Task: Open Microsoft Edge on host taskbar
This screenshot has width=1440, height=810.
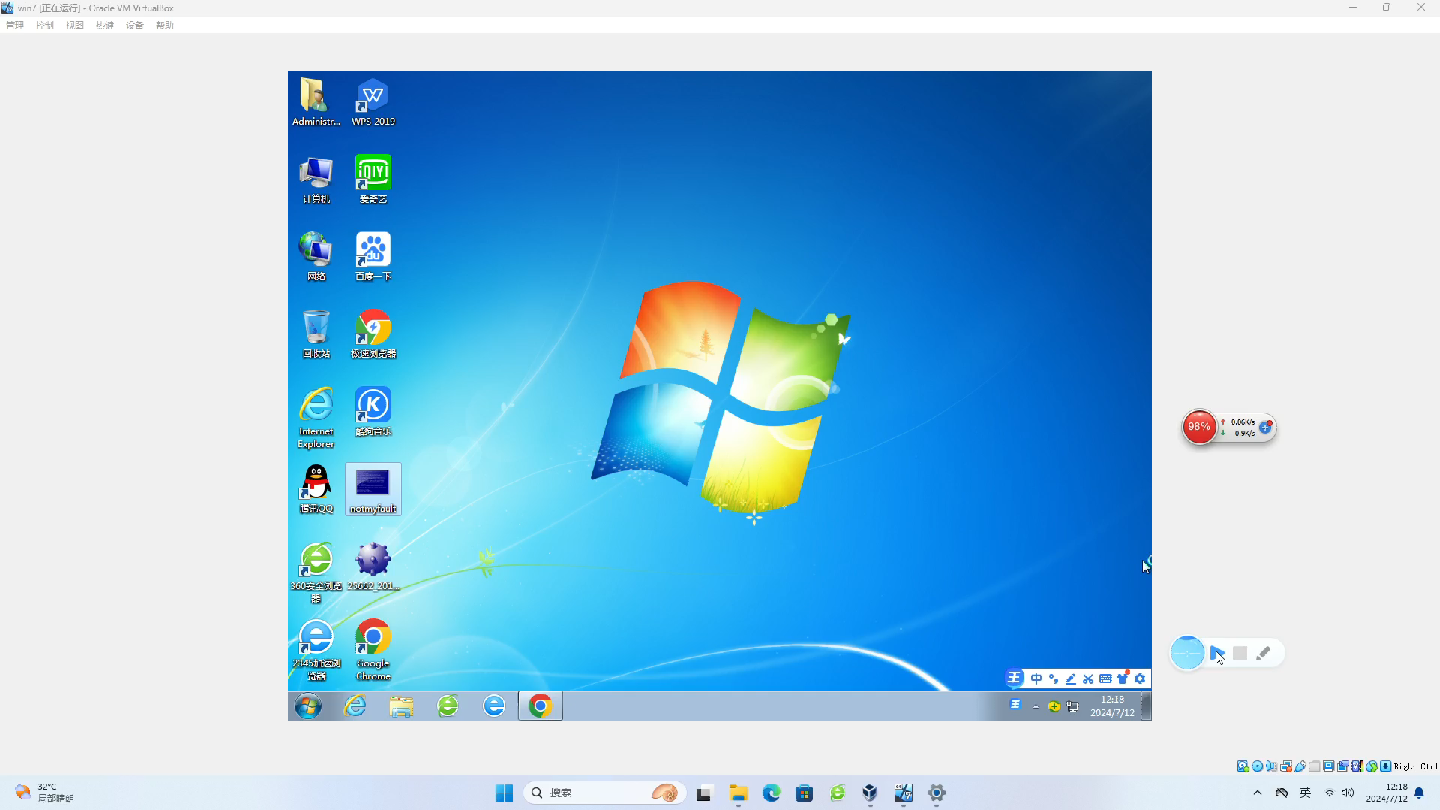Action: (772, 793)
